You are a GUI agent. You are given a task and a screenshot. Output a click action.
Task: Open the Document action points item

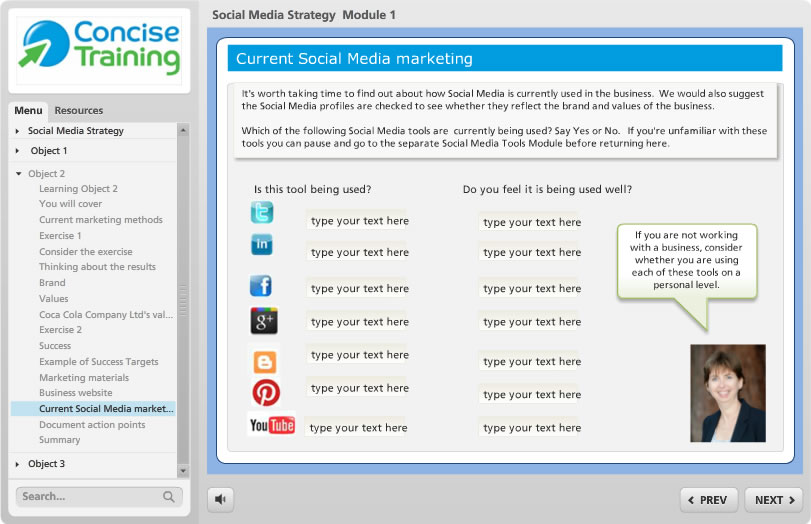tap(92, 425)
